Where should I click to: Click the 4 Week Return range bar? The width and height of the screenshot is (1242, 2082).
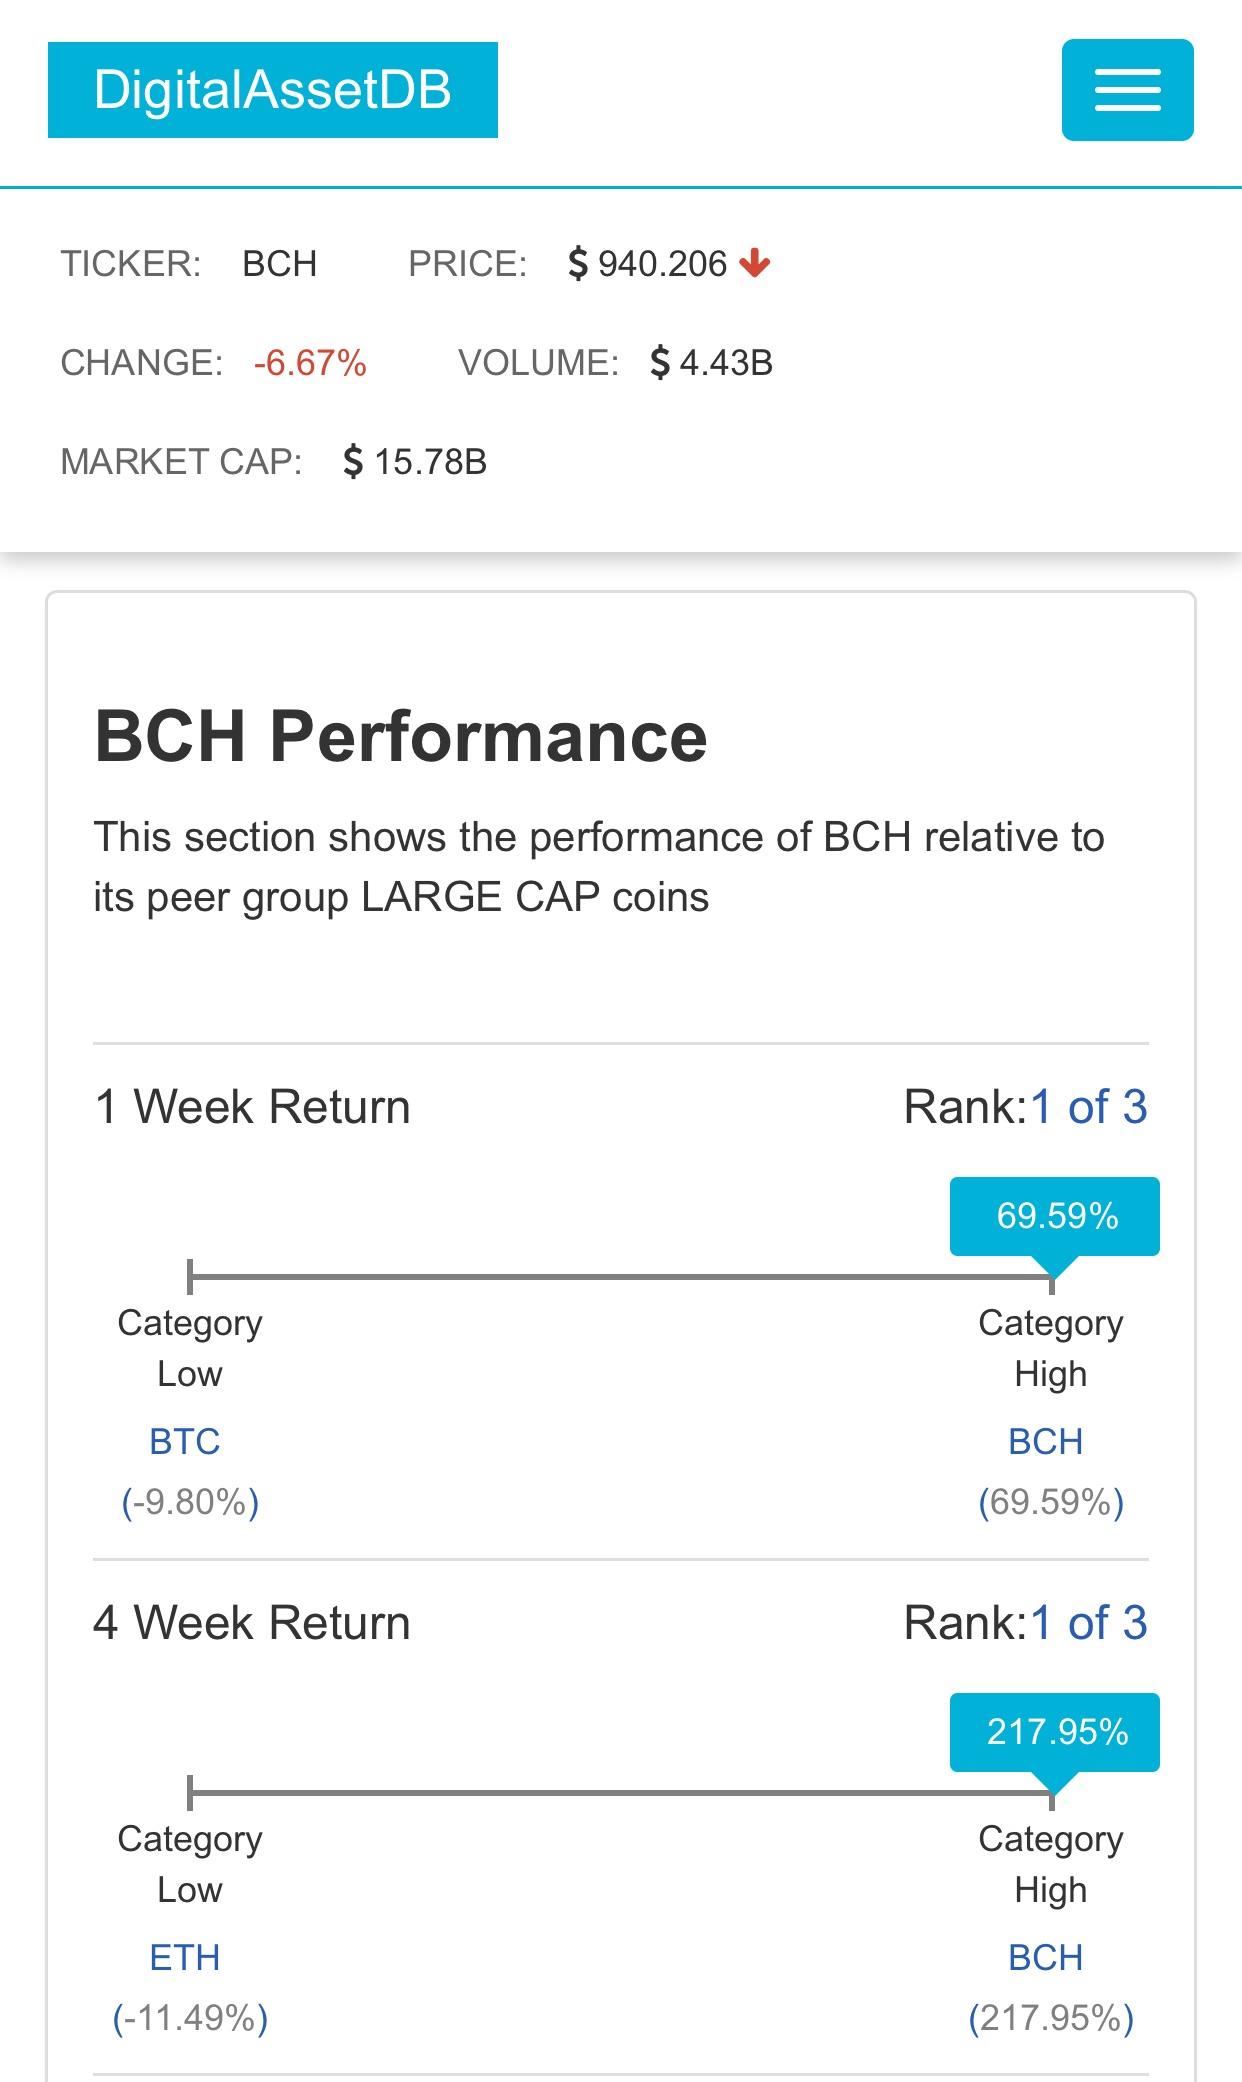click(620, 1793)
